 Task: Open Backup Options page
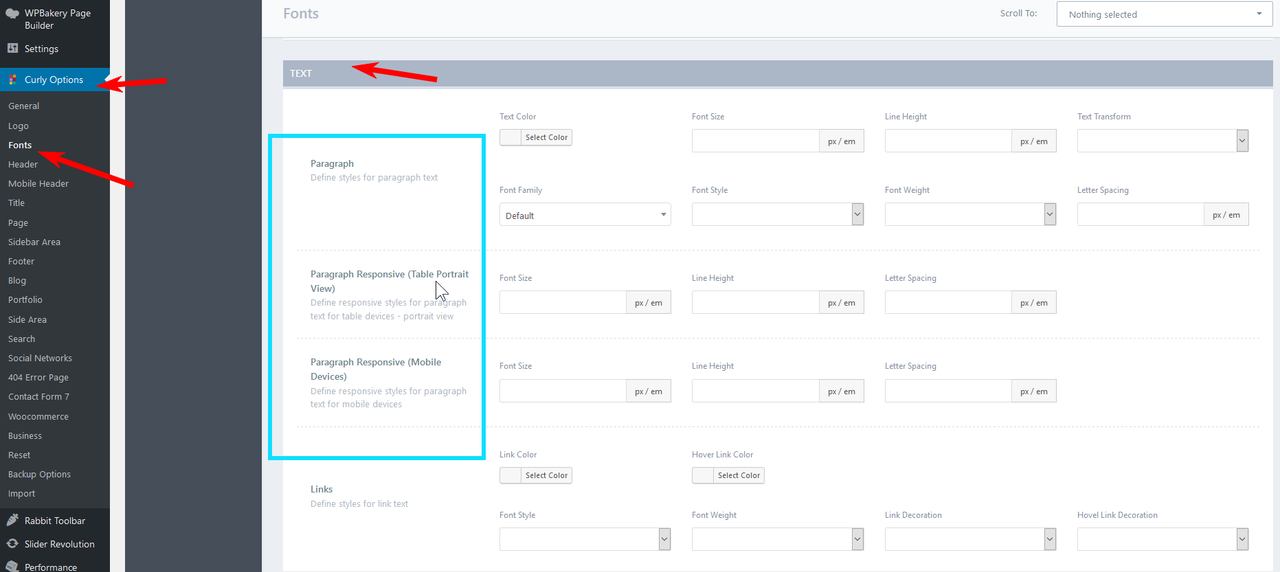40,474
